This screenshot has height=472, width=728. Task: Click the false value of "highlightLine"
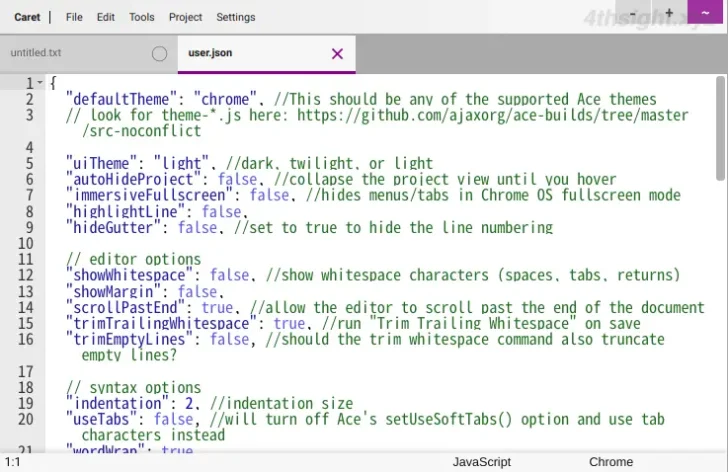(x=221, y=212)
